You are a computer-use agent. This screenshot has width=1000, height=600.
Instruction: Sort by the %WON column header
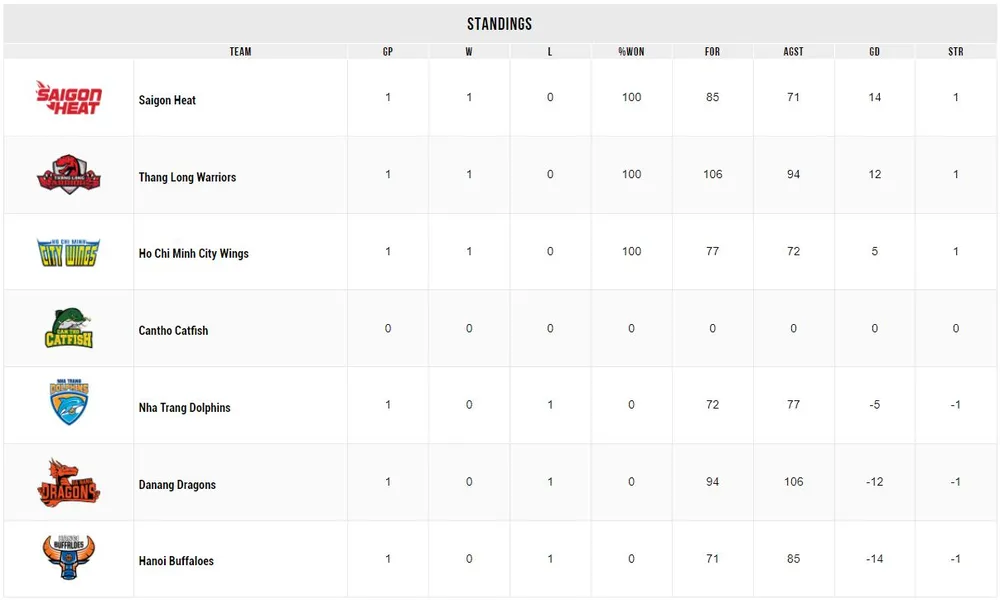pos(631,51)
